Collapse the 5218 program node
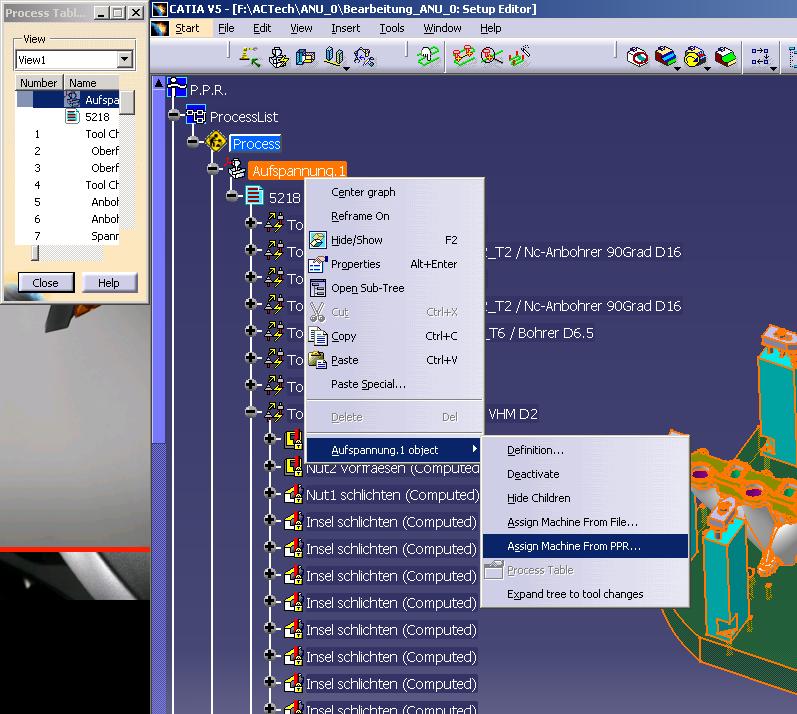Viewport: 797px width, 714px height. click(232, 196)
